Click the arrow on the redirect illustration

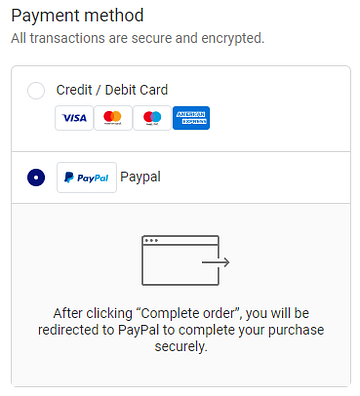tap(216, 262)
